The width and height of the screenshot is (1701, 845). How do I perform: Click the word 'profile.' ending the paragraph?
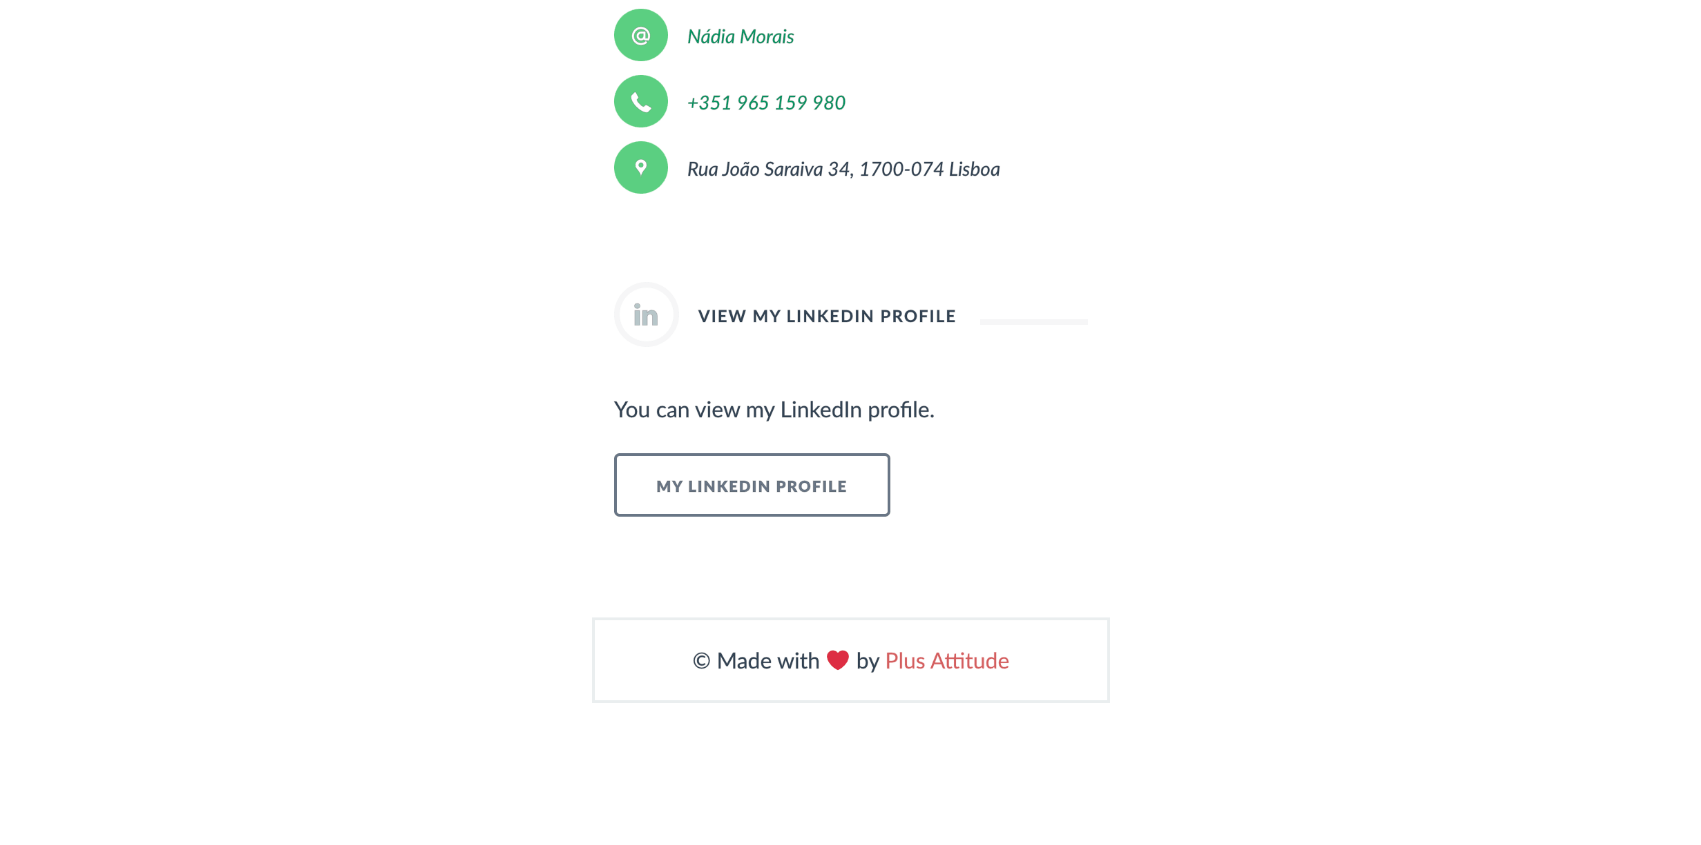tap(900, 410)
